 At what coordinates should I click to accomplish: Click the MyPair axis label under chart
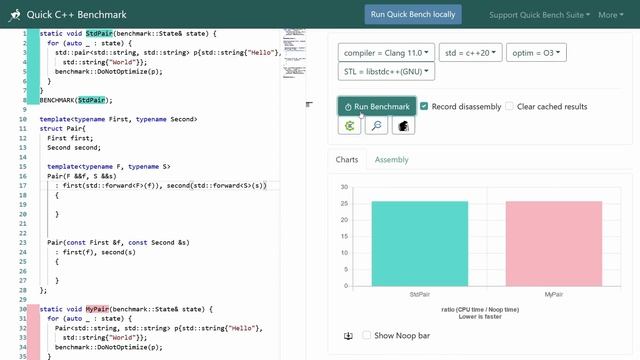pos(553,294)
